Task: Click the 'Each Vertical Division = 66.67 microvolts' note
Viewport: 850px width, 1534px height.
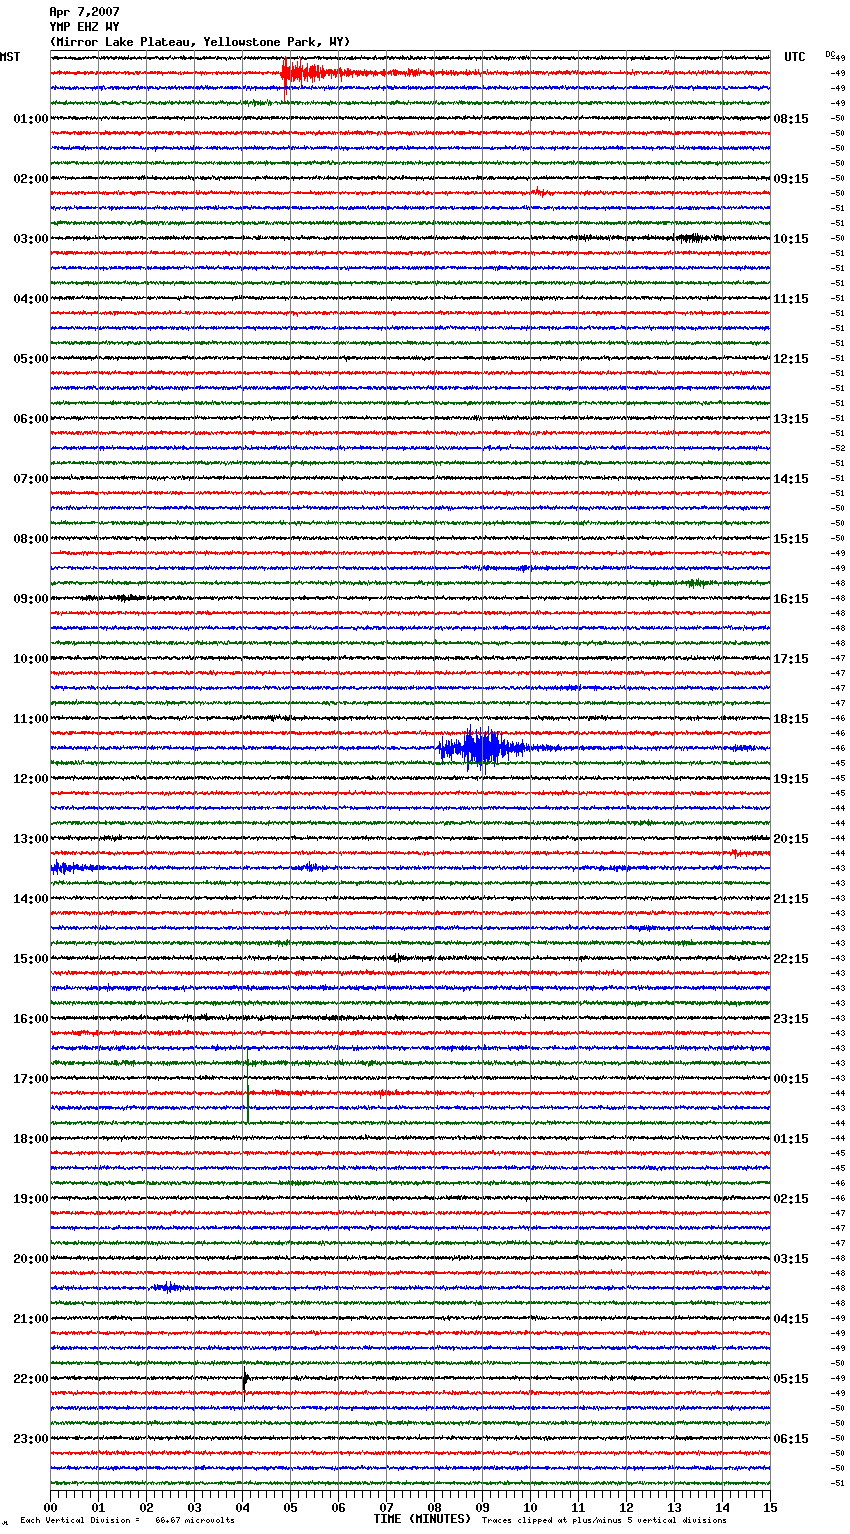Action: 128,1521
